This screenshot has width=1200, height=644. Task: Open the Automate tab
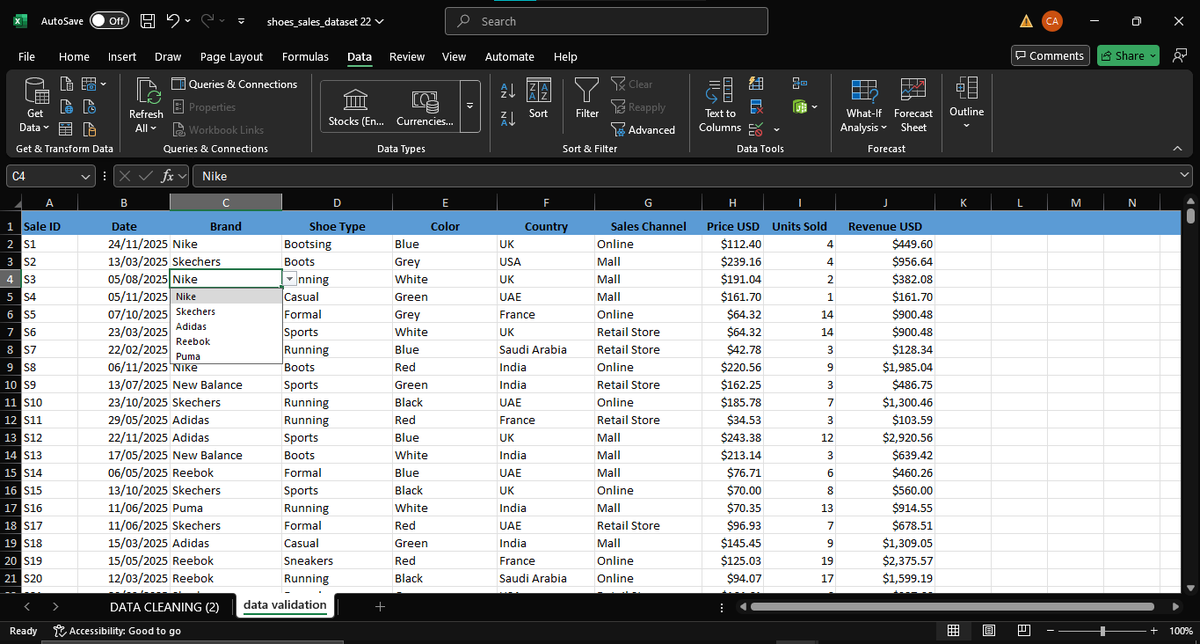[x=509, y=57]
